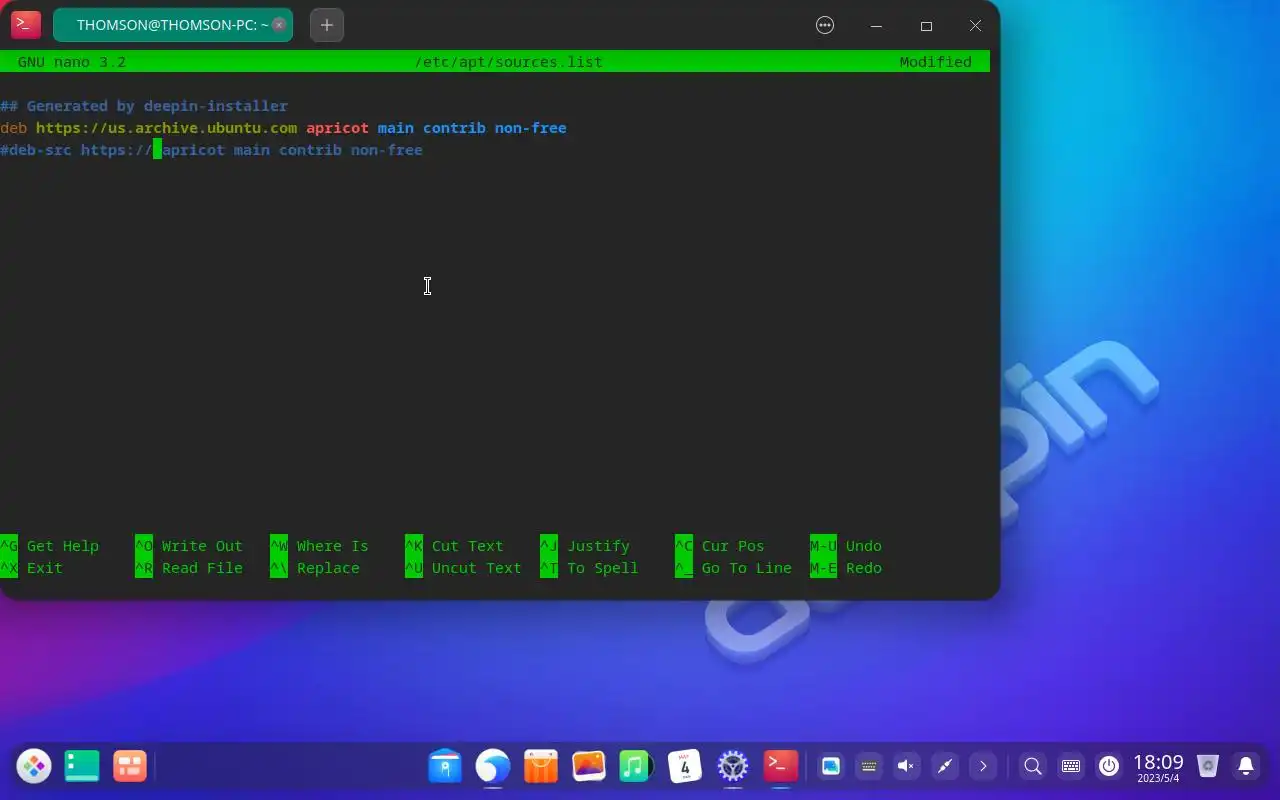This screenshot has height=800, width=1280.
Task: Click the red 'apricot' word in deb line
Action: point(337,128)
